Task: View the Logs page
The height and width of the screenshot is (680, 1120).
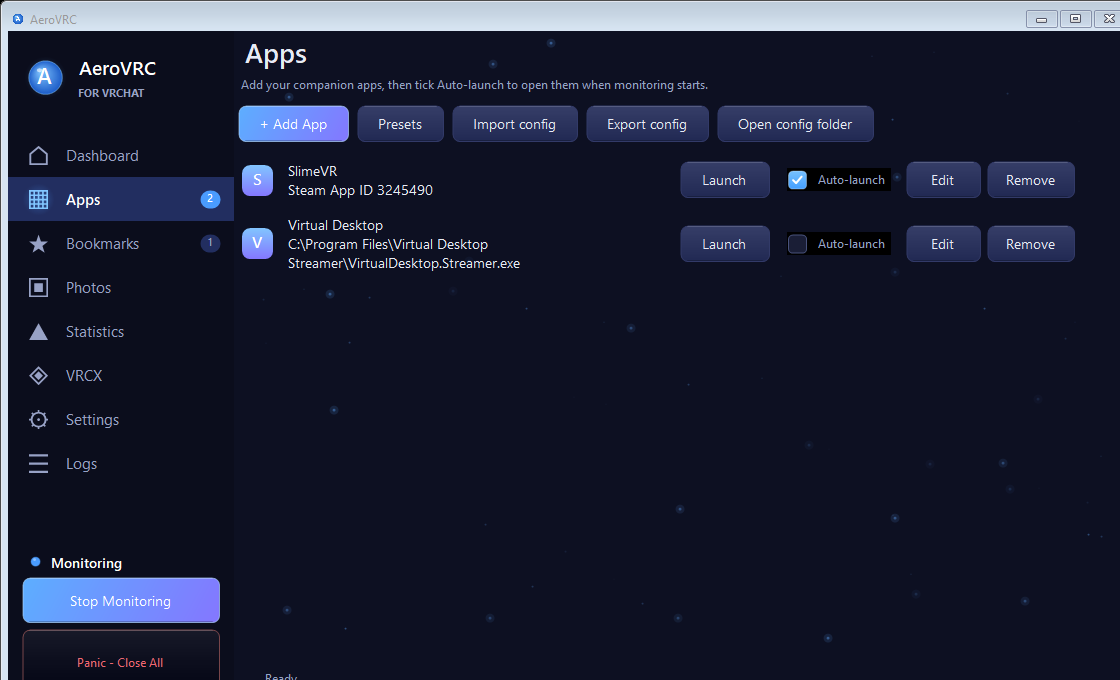Action: 121,464
